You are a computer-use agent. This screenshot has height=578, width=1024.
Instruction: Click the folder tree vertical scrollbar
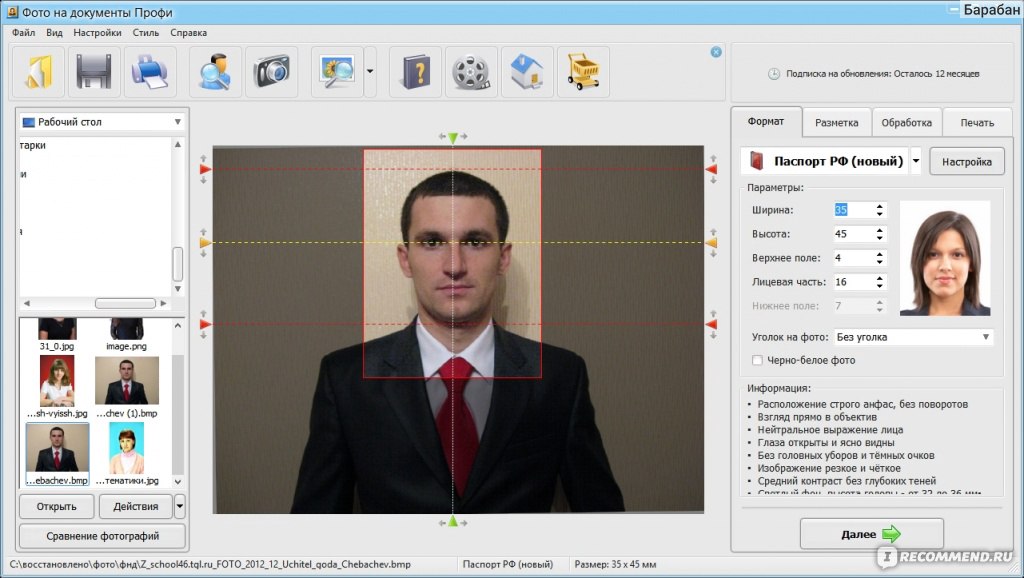click(178, 265)
